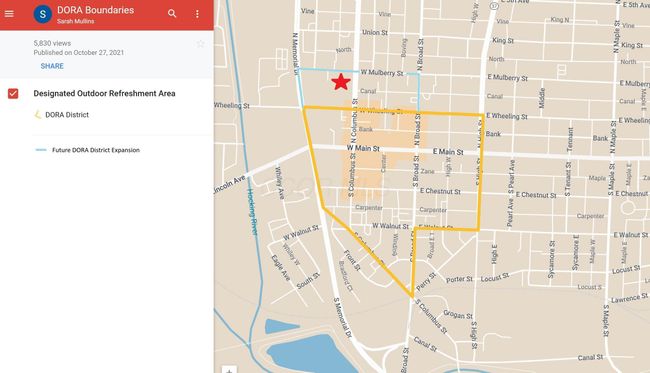Click the zoom in plus button
The height and width of the screenshot is (373, 650).
tap(229, 370)
